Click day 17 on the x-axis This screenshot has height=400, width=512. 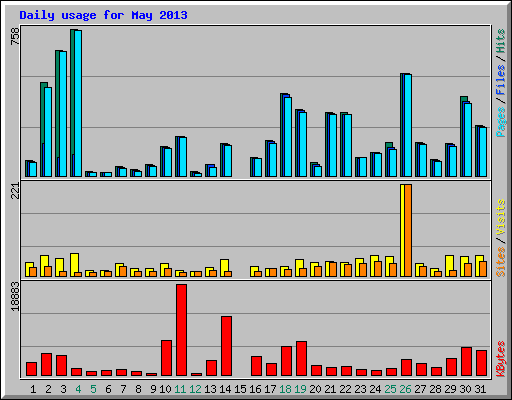click(270, 389)
